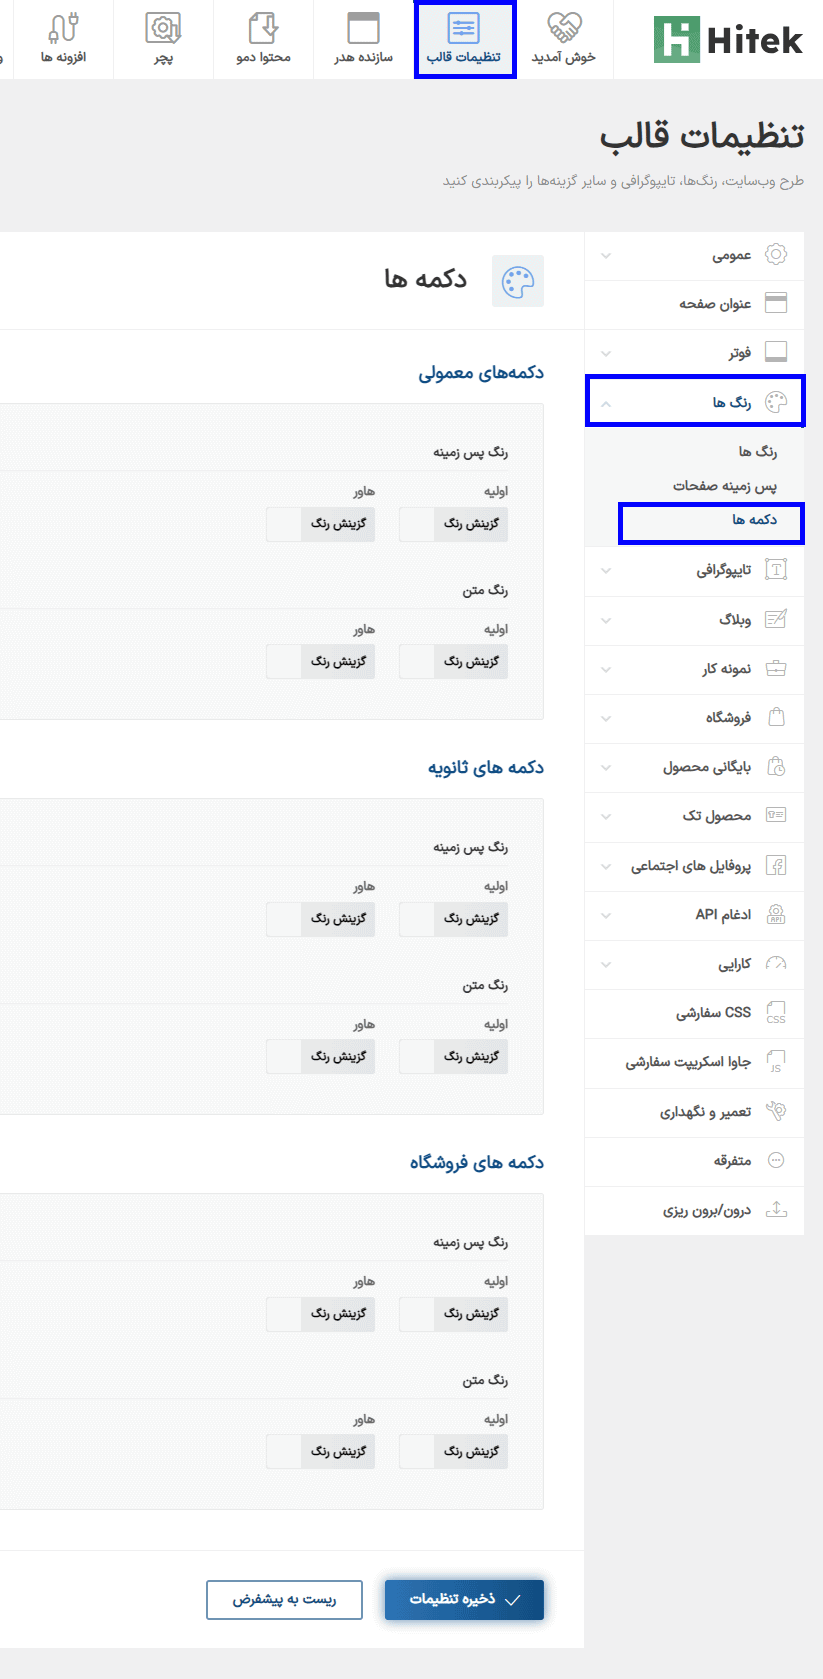823x1679 pixels.
Task: Open the CSS سفارشی icon
Action: tap(776, 1012)
